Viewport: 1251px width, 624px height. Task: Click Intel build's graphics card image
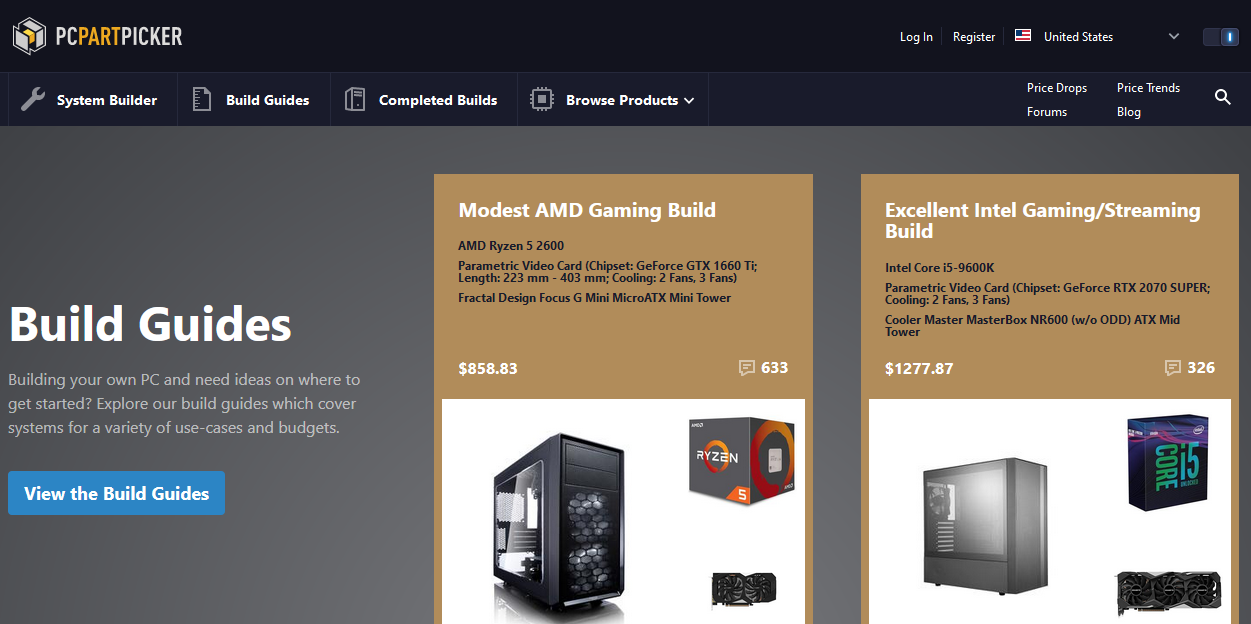[x=1168, y=594]
